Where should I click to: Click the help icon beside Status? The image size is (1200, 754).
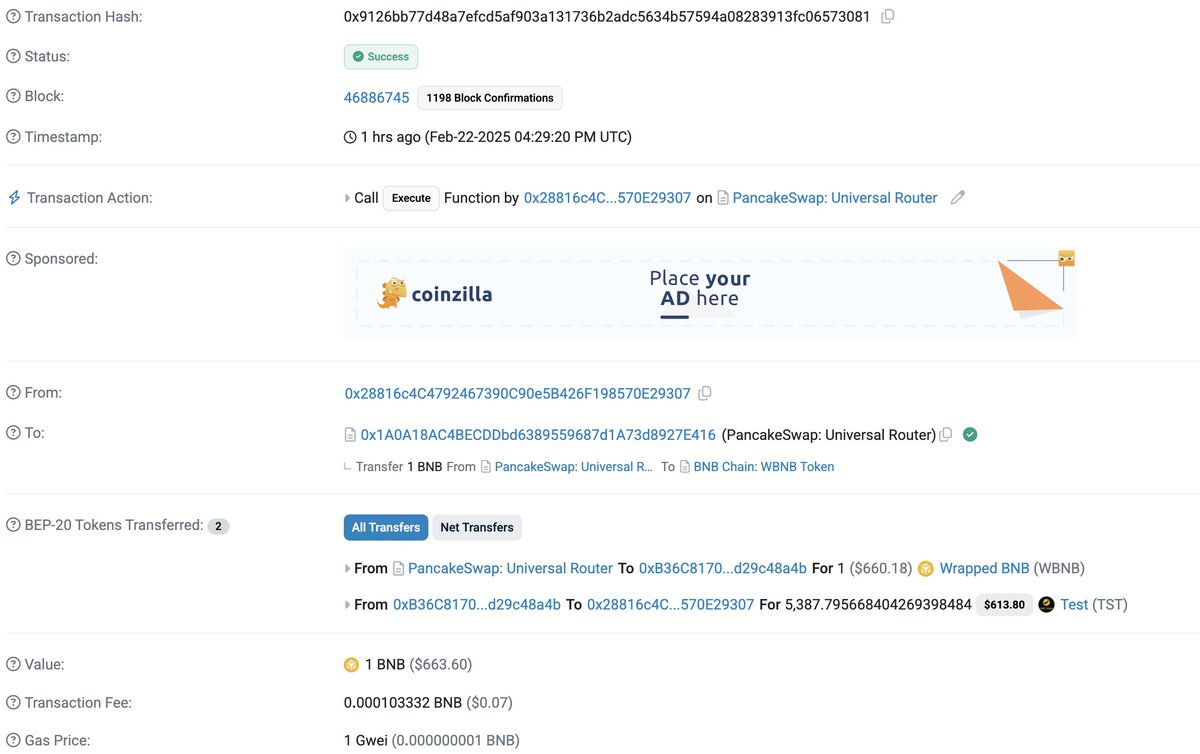(13, 56)
